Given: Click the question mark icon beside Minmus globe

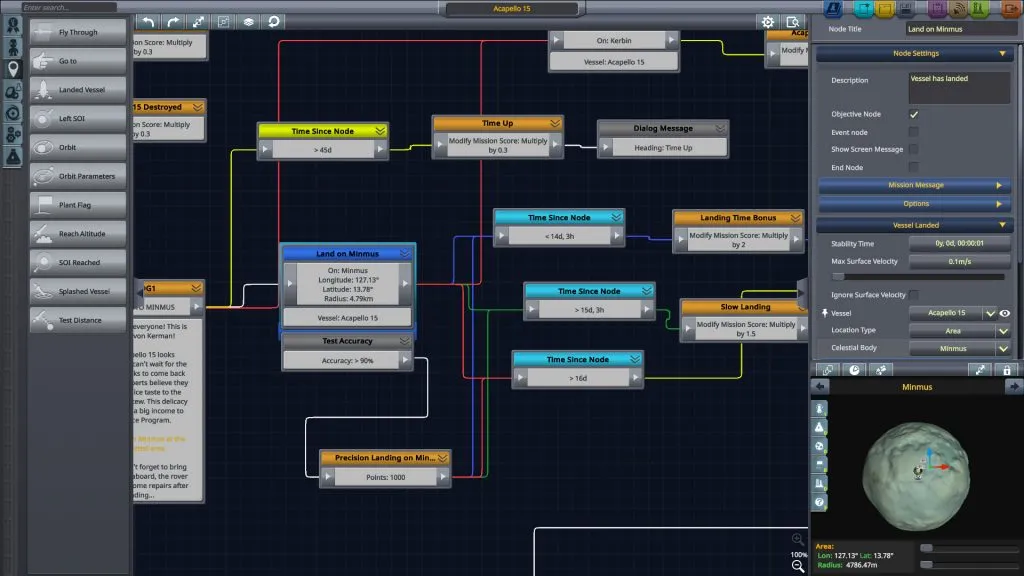Looking at the screenshot, I should tap(819, 502).
